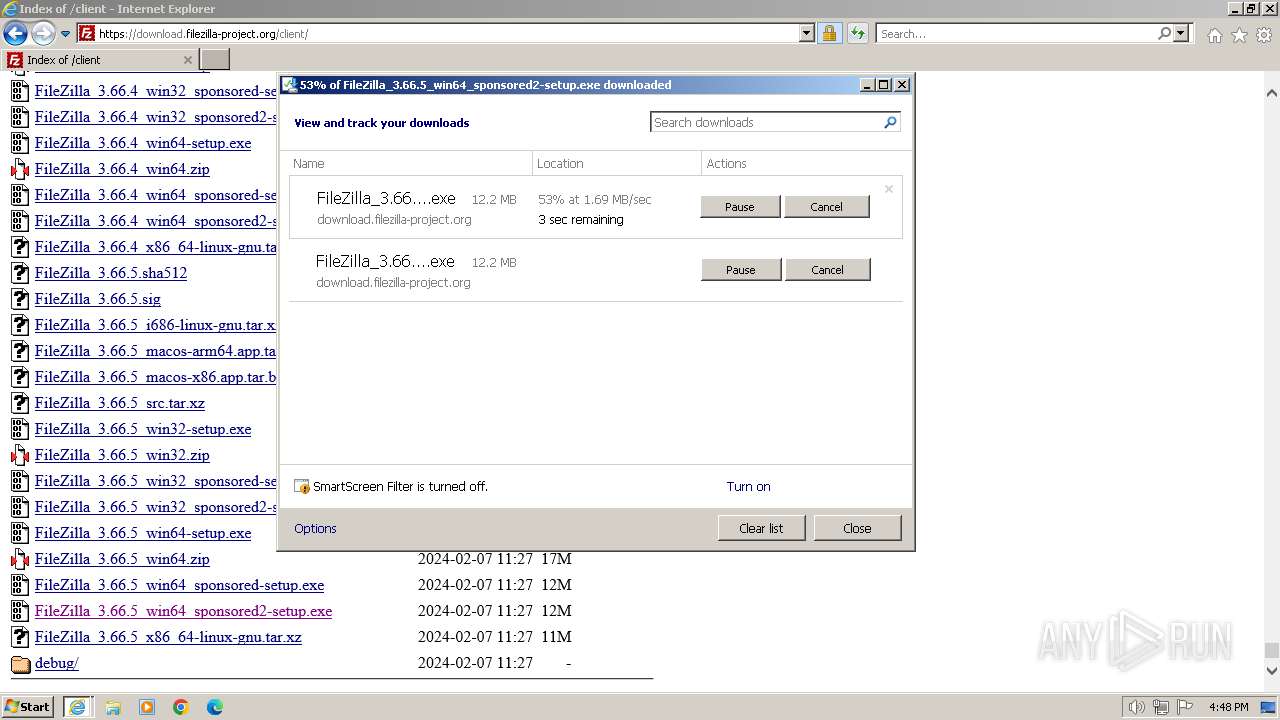Pause the first FileZilla download at 53%
This screenshot has width=1280, height=720.
(739, 207)
